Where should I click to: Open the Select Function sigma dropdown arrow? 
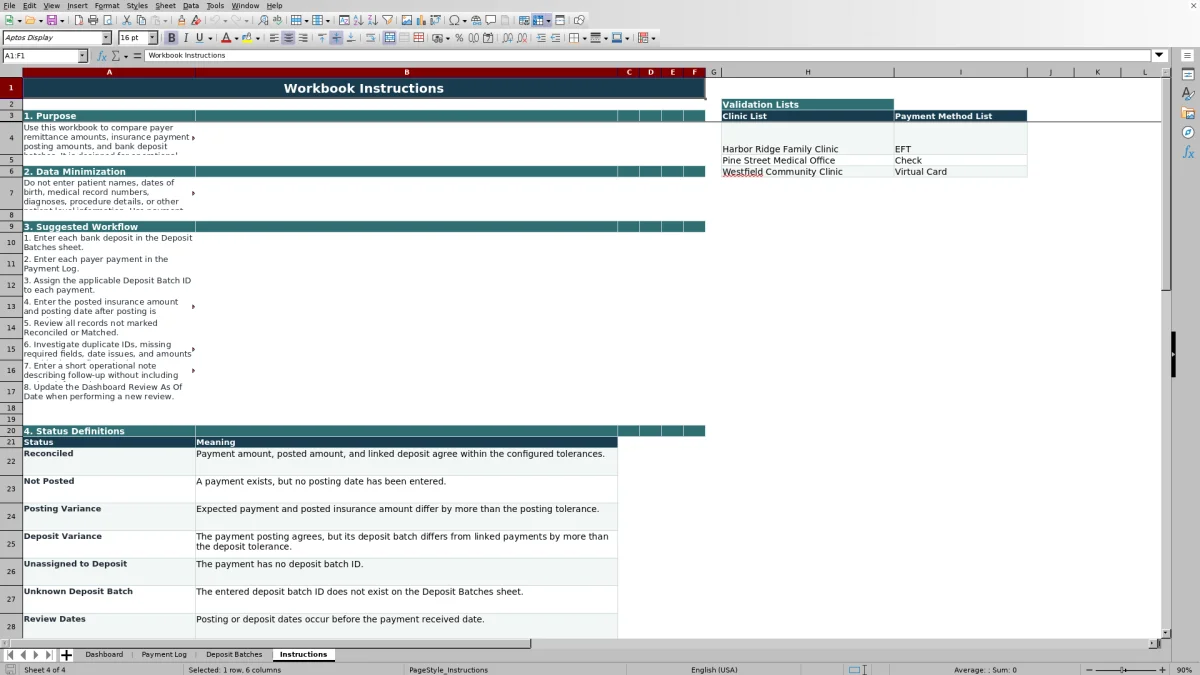coord(126,56)
